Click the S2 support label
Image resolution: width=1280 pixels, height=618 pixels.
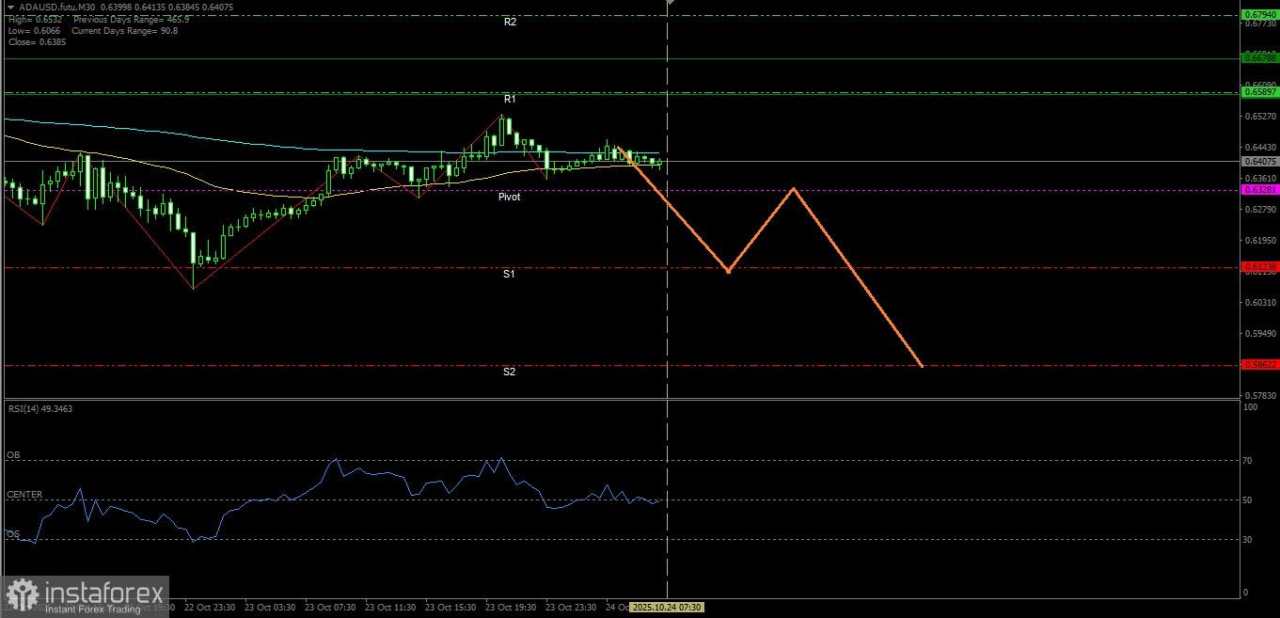[509, 371]
